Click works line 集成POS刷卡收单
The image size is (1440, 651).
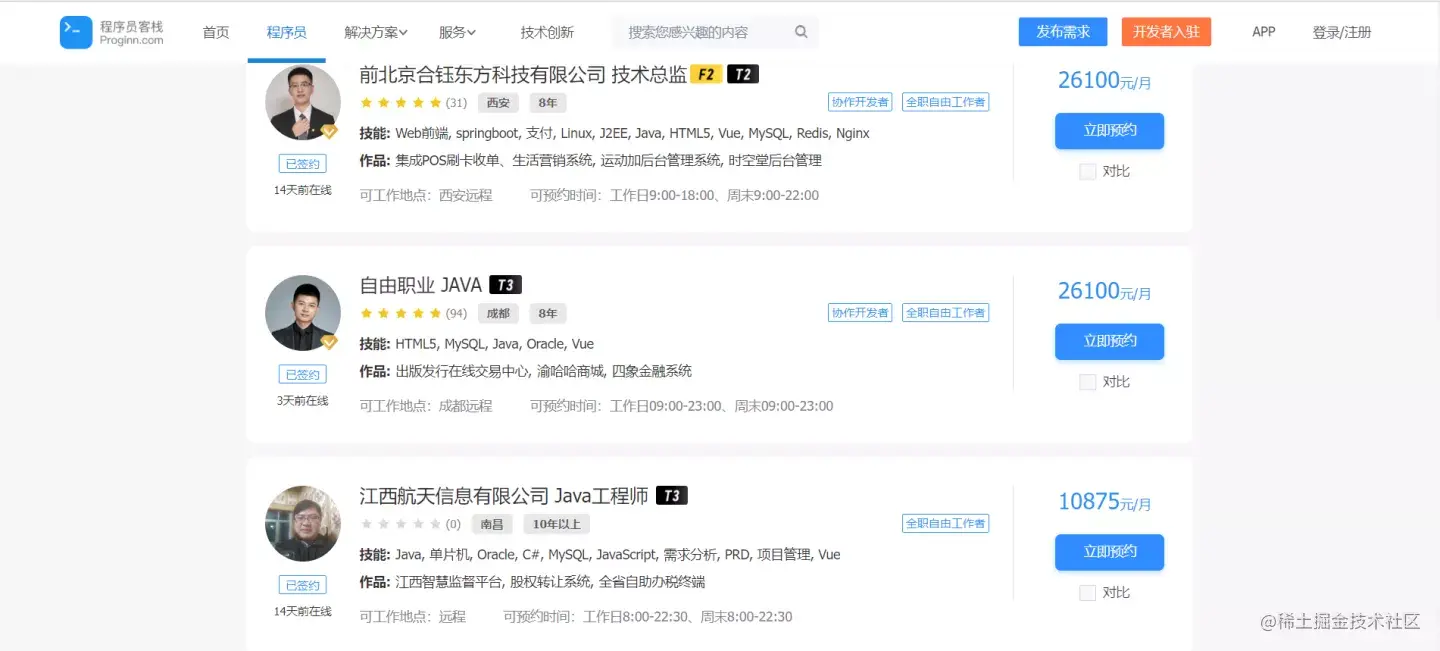click(x=591, y=160)
